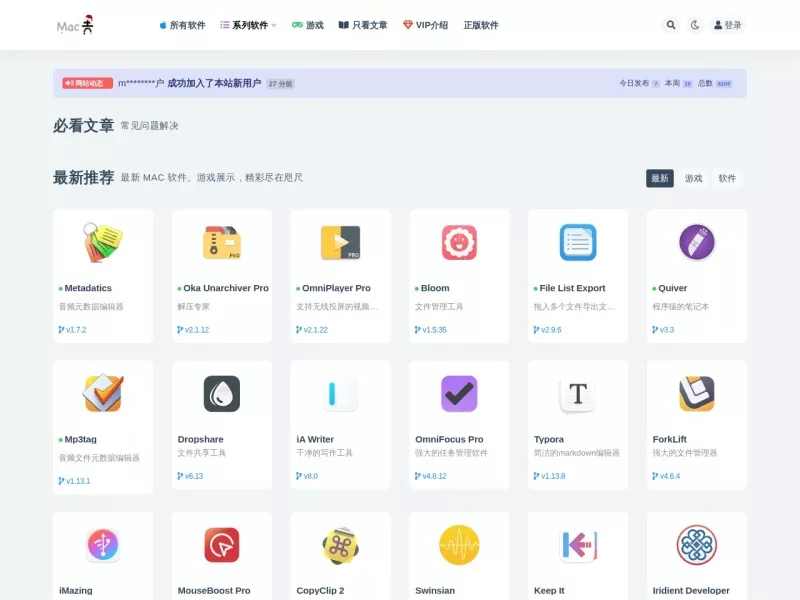The image size is (800, 600).
Task: Click the 登录 login button
Action: pyautogui.click(x=728, y=25)
